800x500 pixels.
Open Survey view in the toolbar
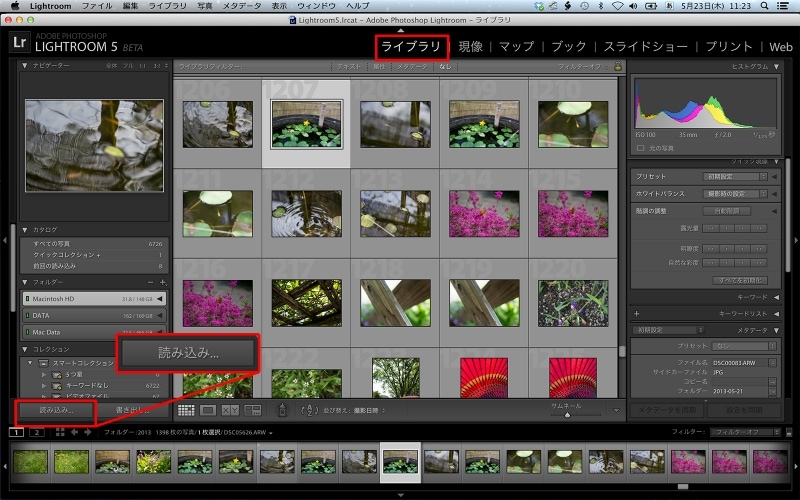252,410
